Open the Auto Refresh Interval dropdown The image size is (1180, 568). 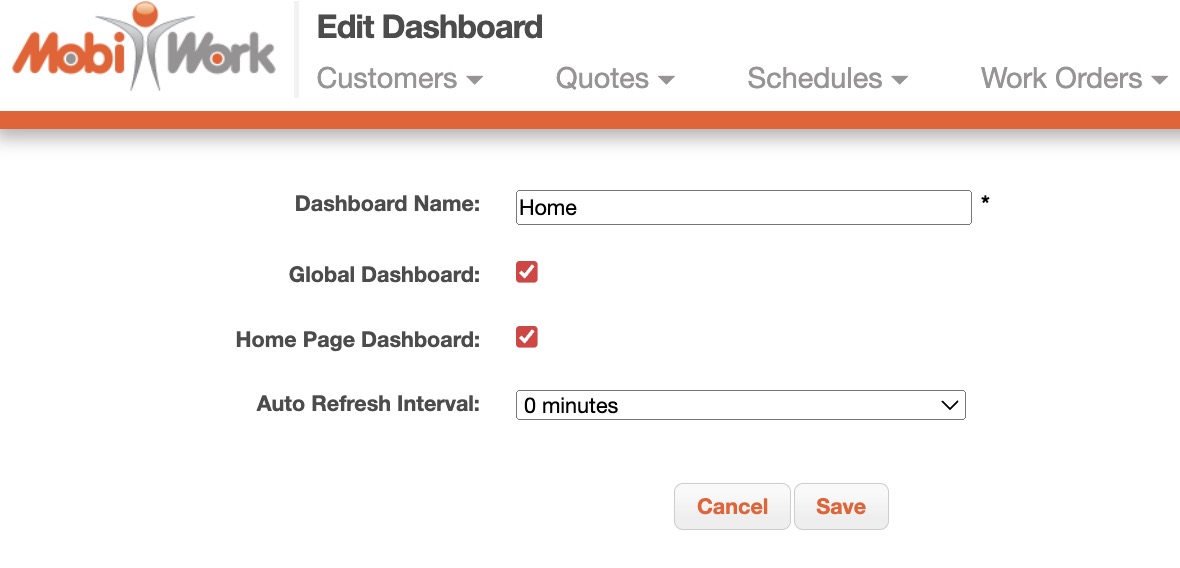(740, 405)
